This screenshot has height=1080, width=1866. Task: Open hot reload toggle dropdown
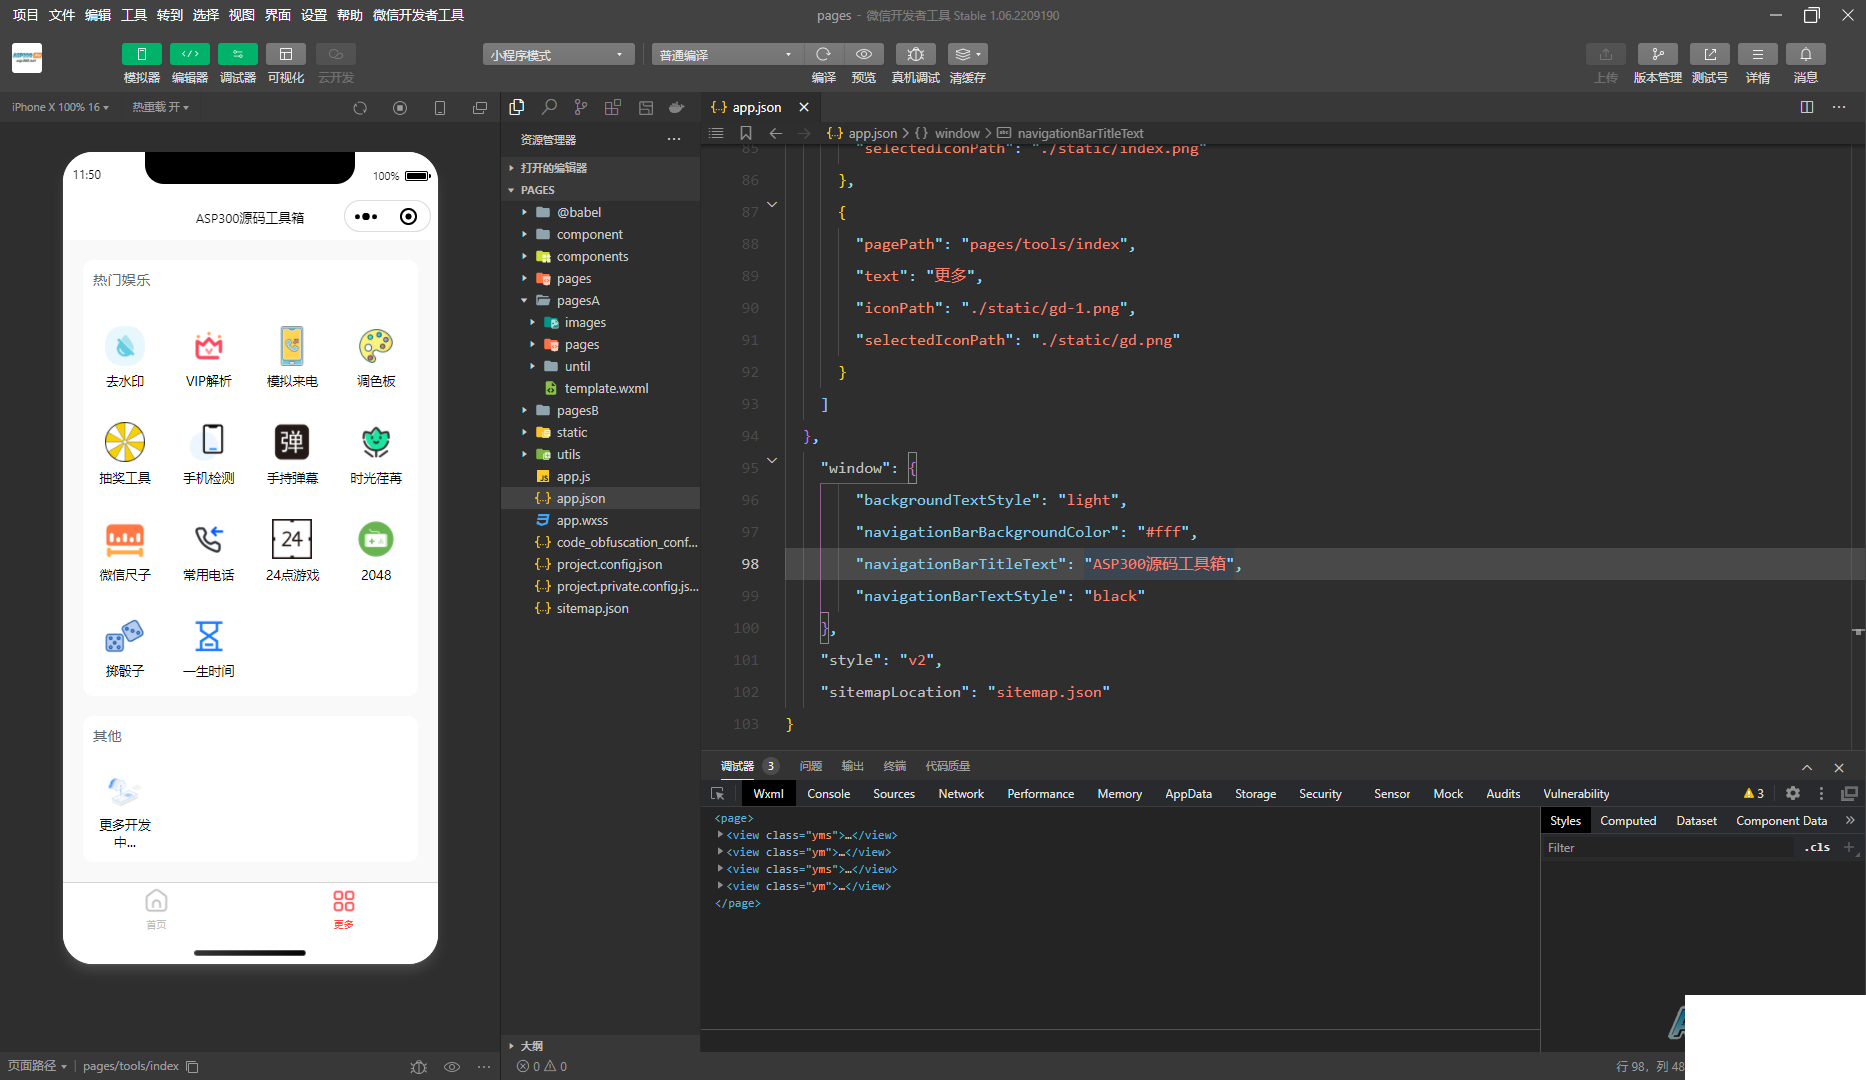pyautogui.click(x=160, y=107)
